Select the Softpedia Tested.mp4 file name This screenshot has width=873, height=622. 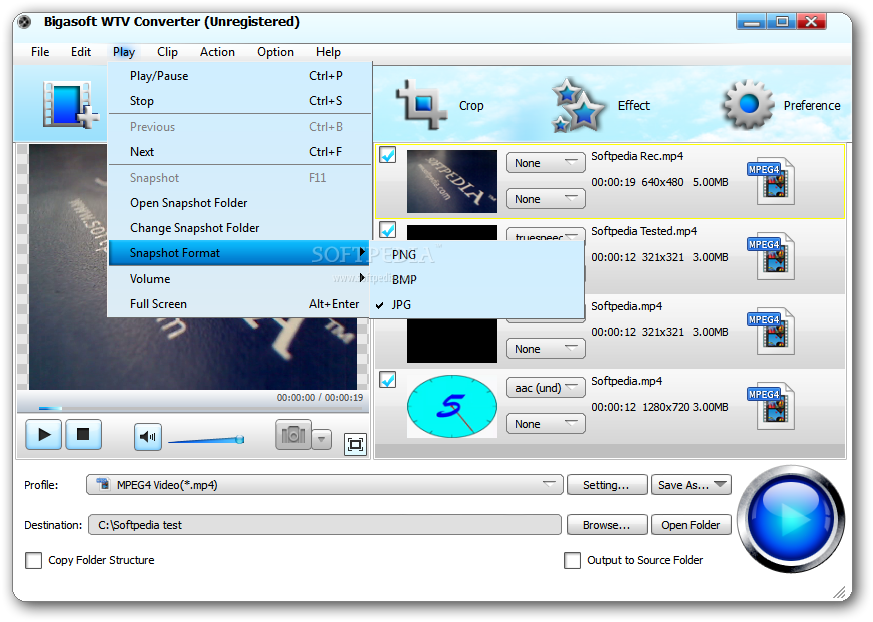[644, 231]
